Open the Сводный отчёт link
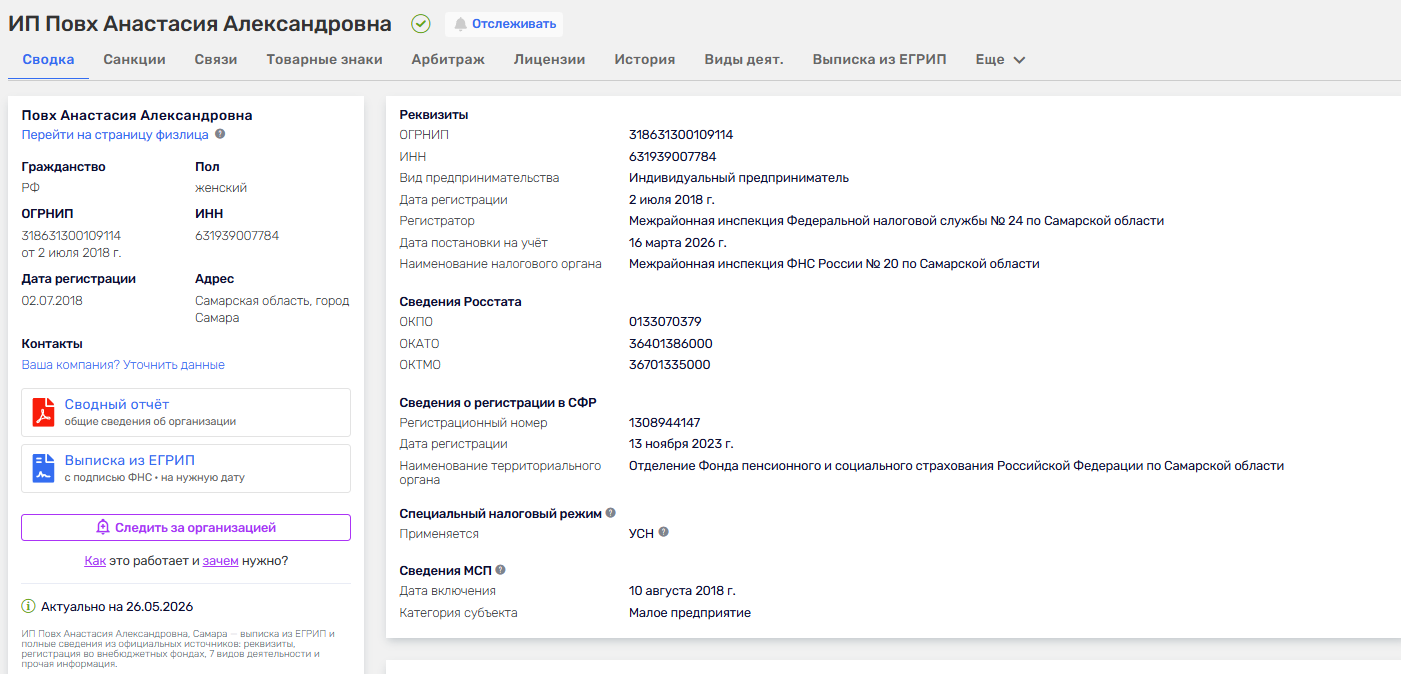 (x=117, y=404)
